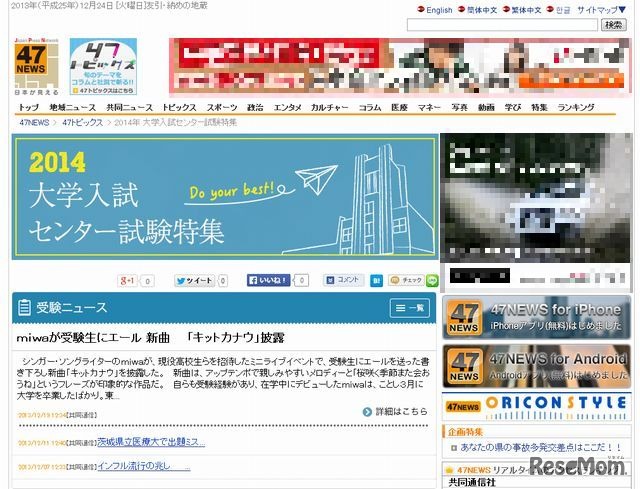Click the red bullet before 繁体中文
This screenshot has height=489, width=640.
pyautogui.click(x=506, y=9)
